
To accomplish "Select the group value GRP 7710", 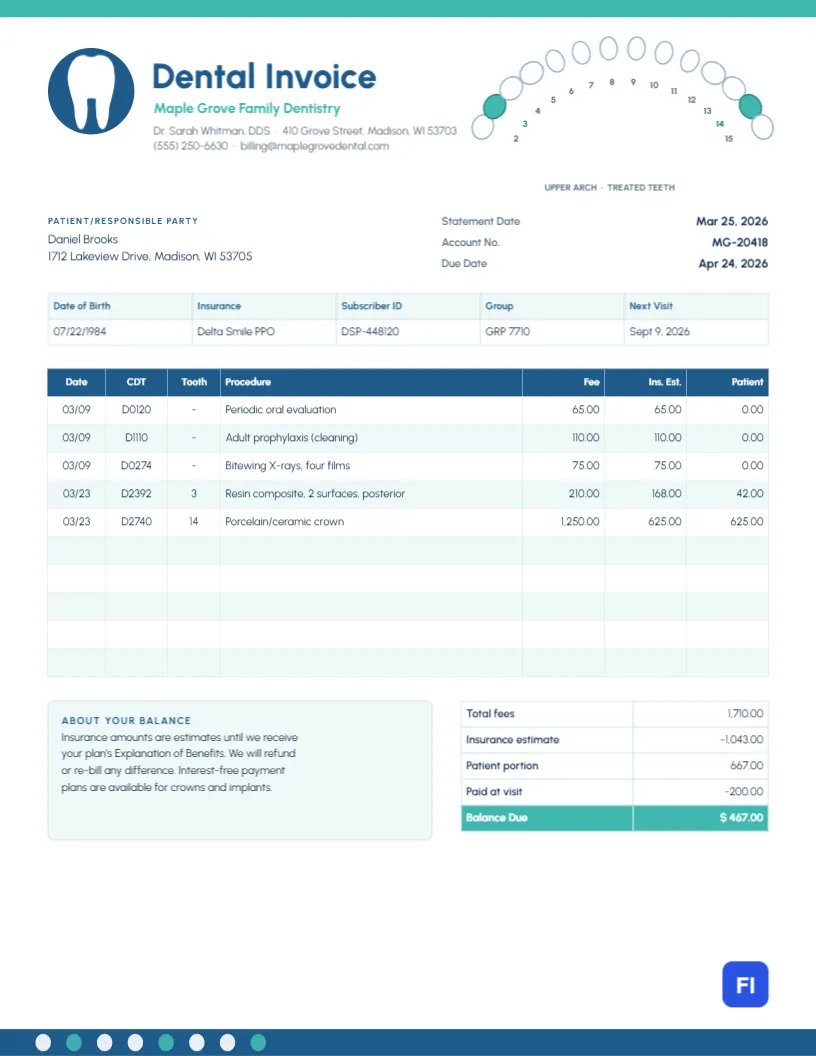I will point(508,331).
